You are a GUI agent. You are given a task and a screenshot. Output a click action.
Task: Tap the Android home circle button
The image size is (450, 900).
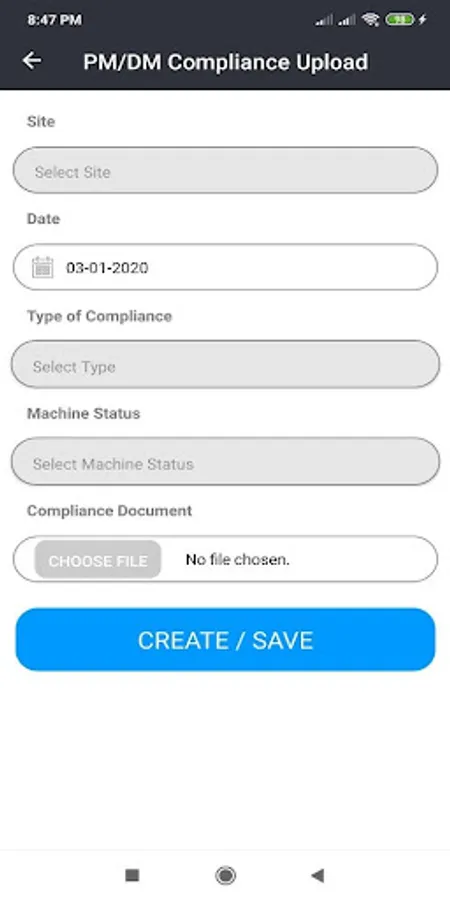(x=225, y=875)
